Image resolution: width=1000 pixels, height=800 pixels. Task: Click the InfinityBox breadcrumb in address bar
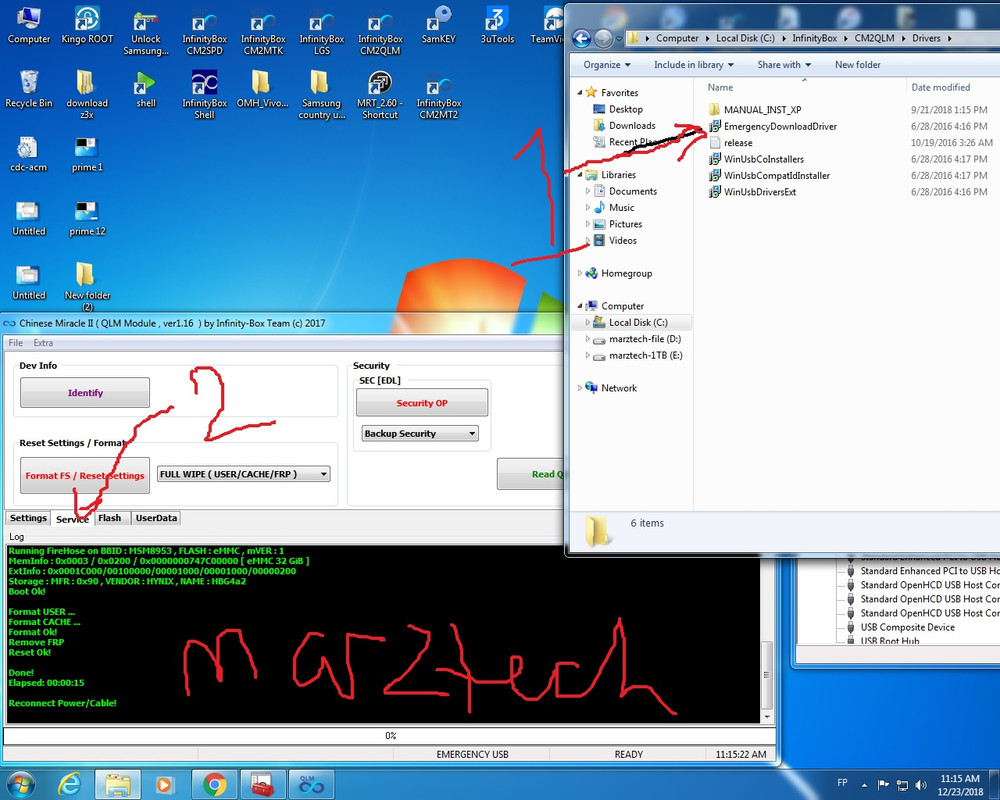click(814, 38)
